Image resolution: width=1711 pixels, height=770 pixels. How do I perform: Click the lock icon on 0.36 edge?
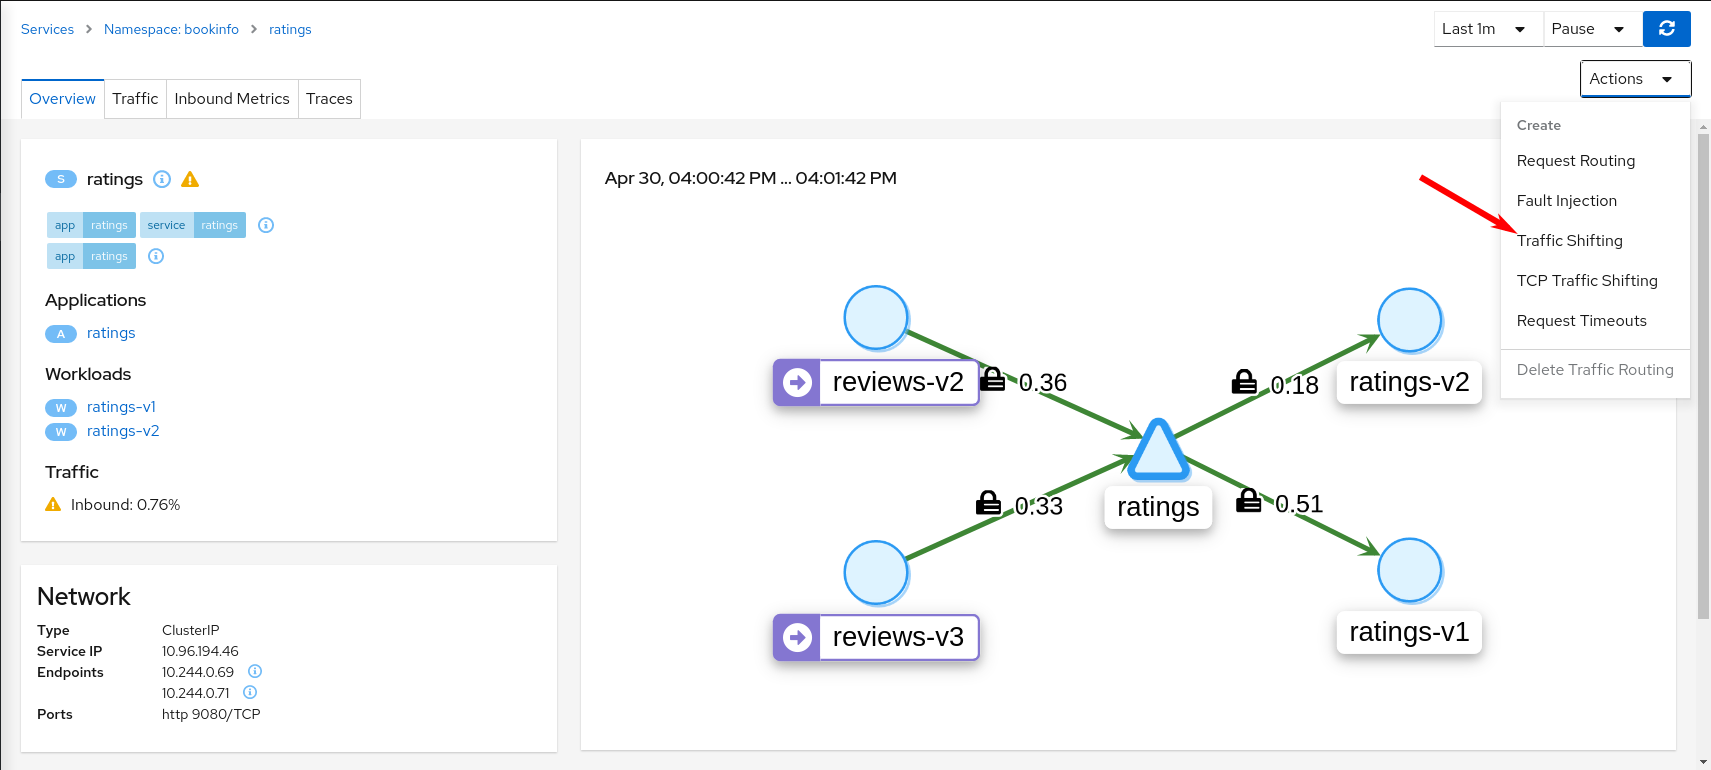tap(992, 379)
